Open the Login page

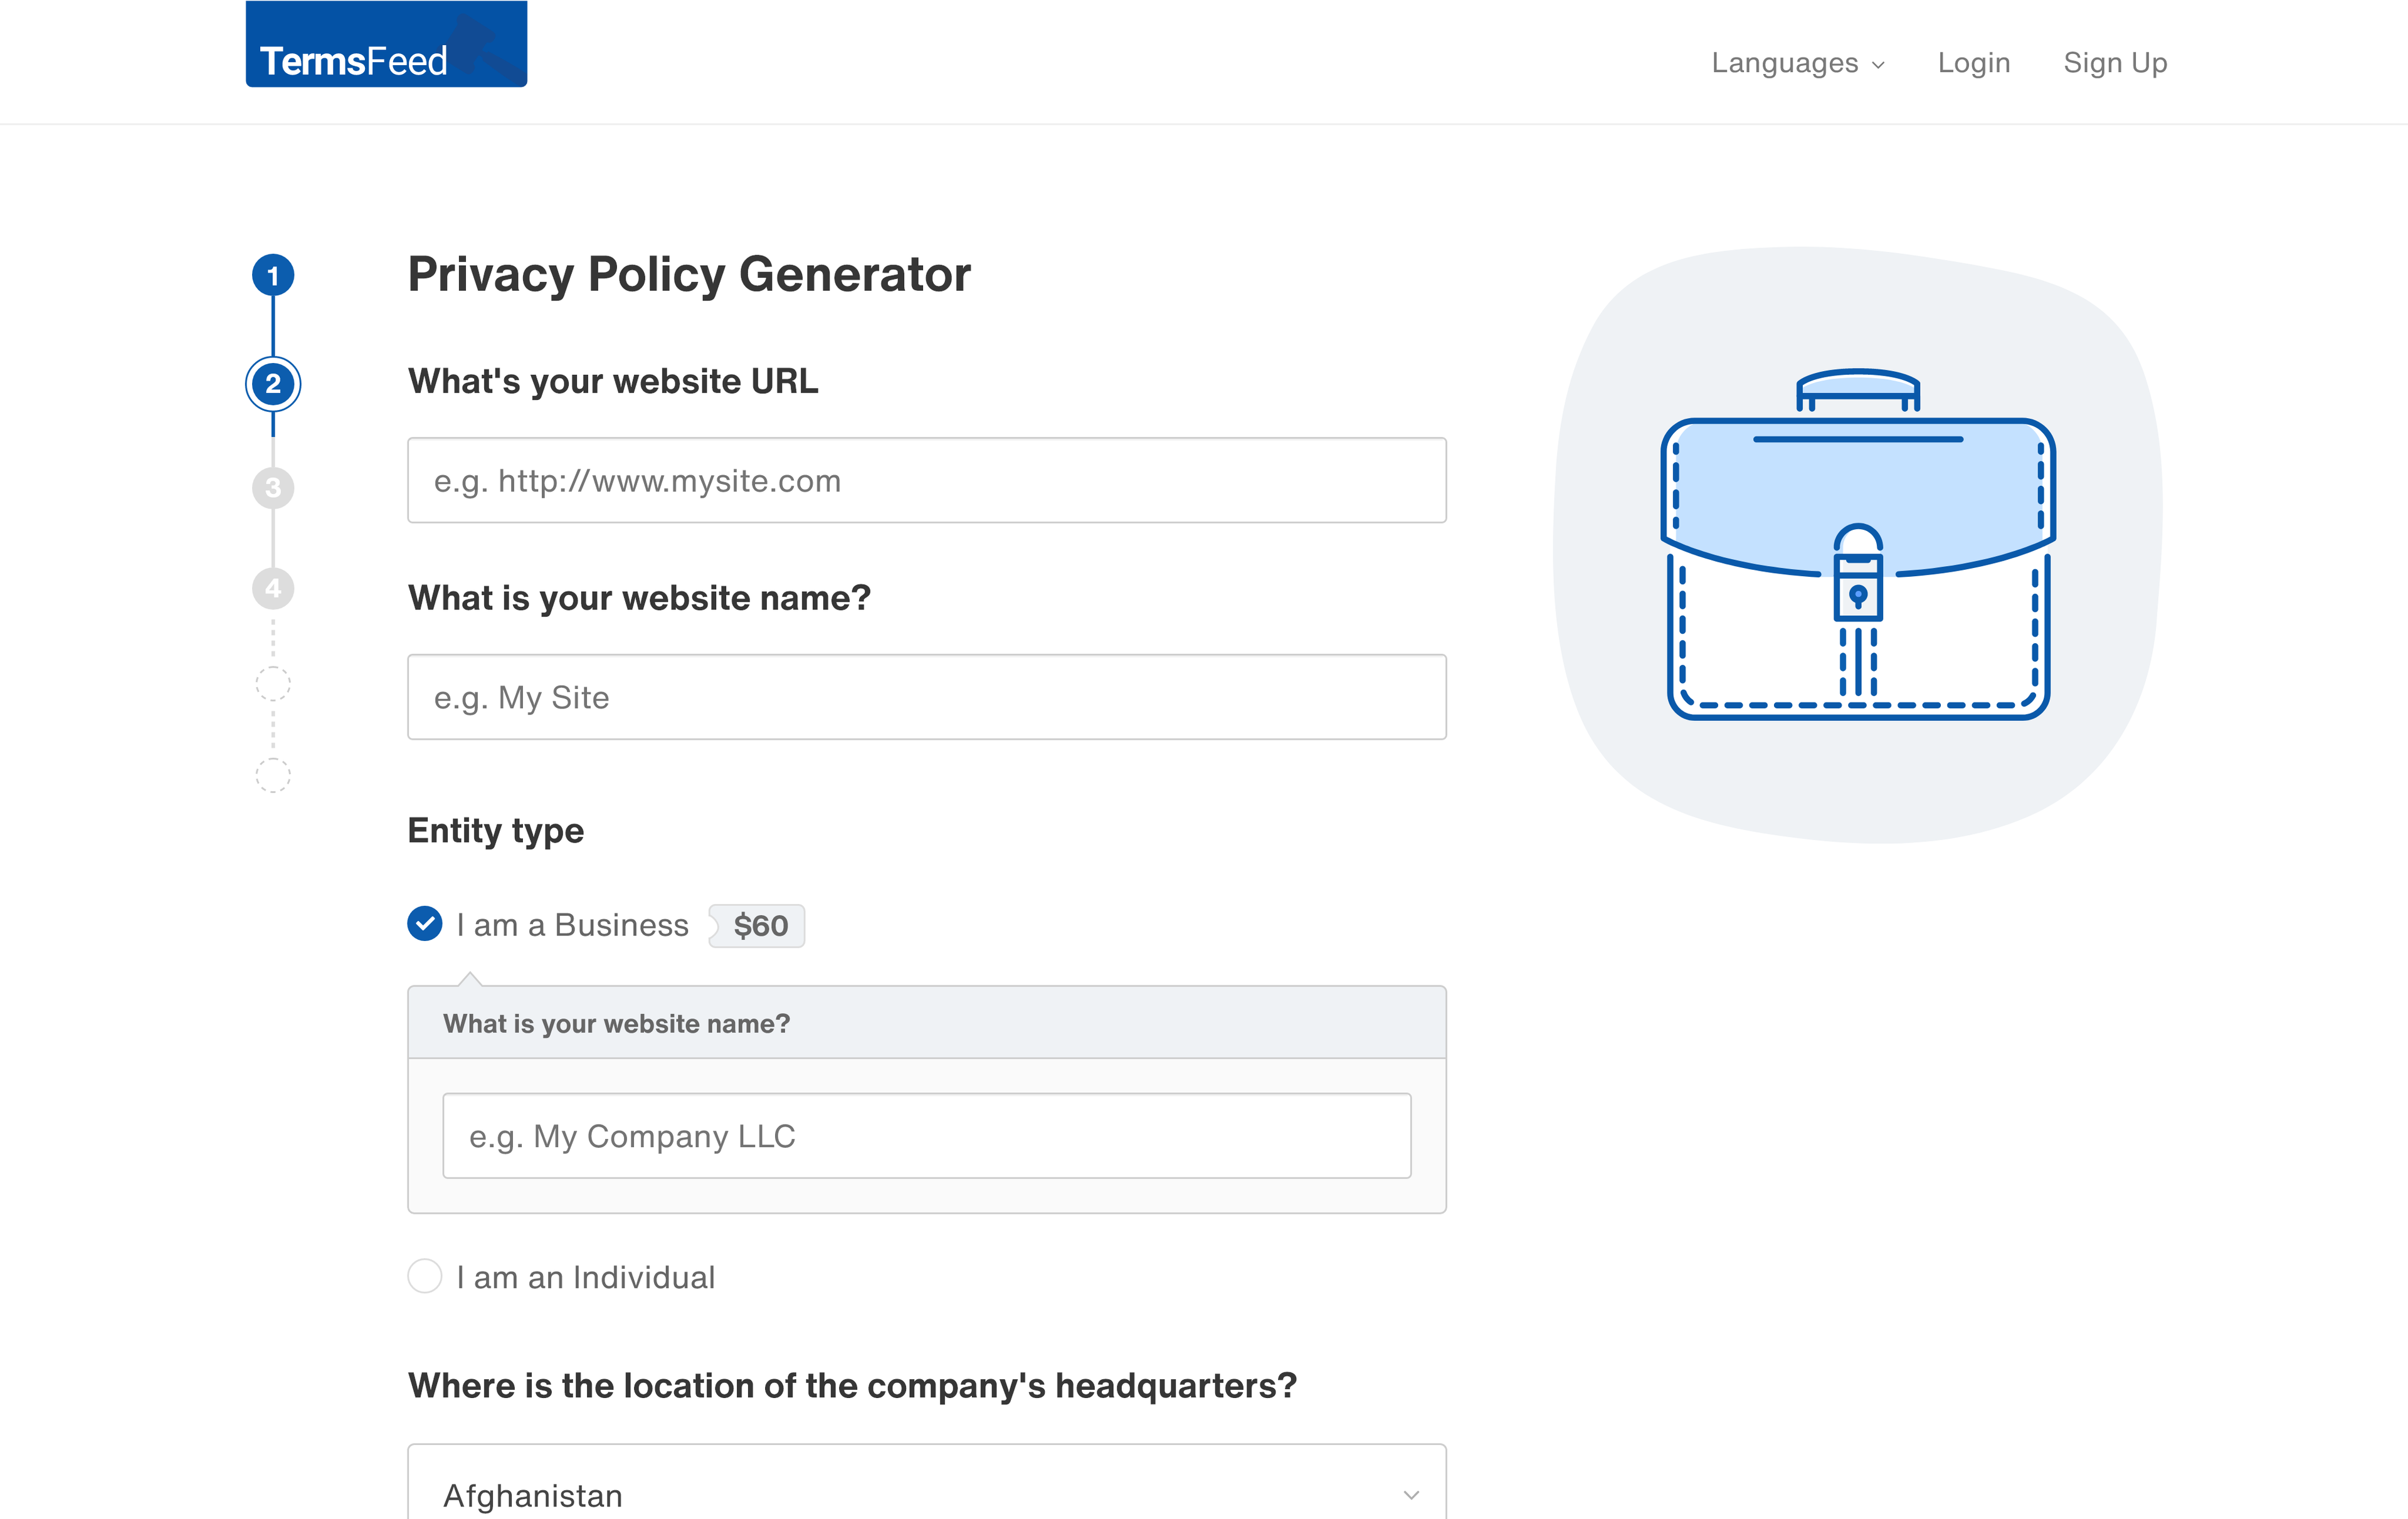[1974, 63]
